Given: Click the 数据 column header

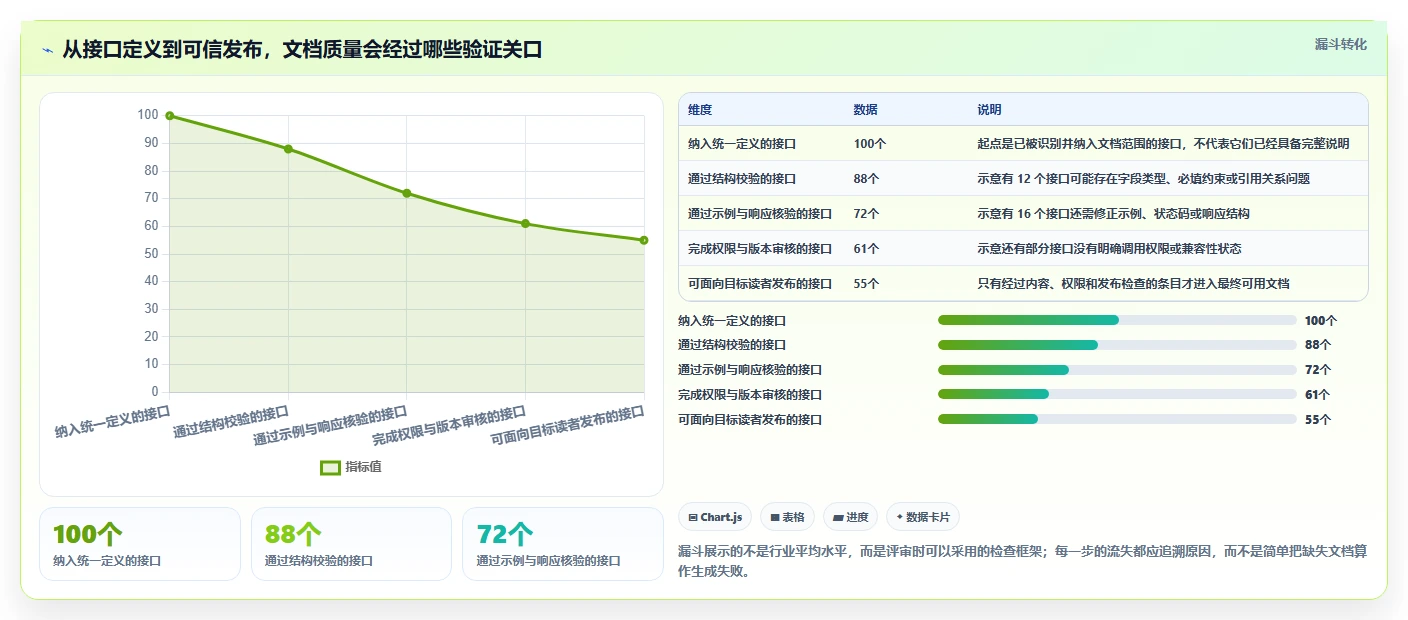Looking at the screenshot, I should click(x=866, y=110).
